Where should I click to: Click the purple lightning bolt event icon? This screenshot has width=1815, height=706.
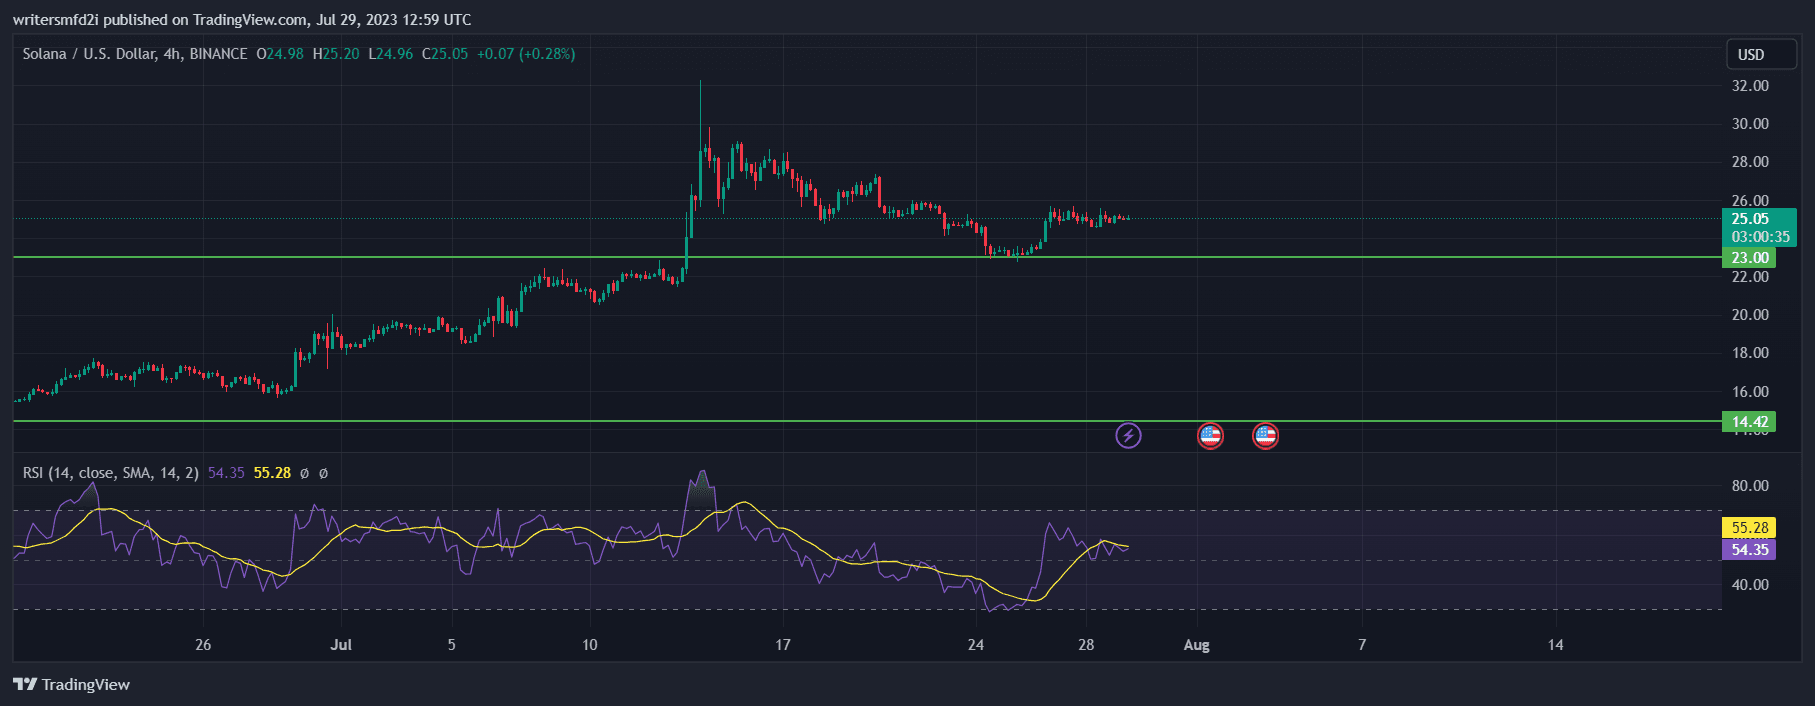pyautogui.click(x=1128, y=436)
